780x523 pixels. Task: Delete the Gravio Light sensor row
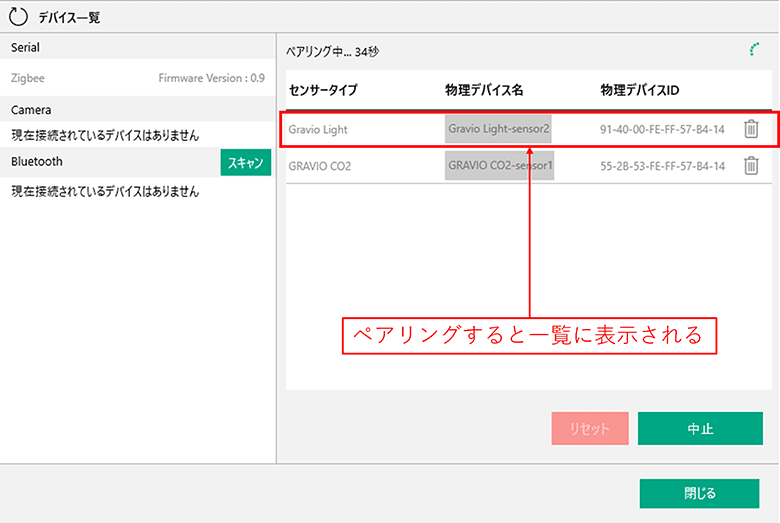[751, 129]
